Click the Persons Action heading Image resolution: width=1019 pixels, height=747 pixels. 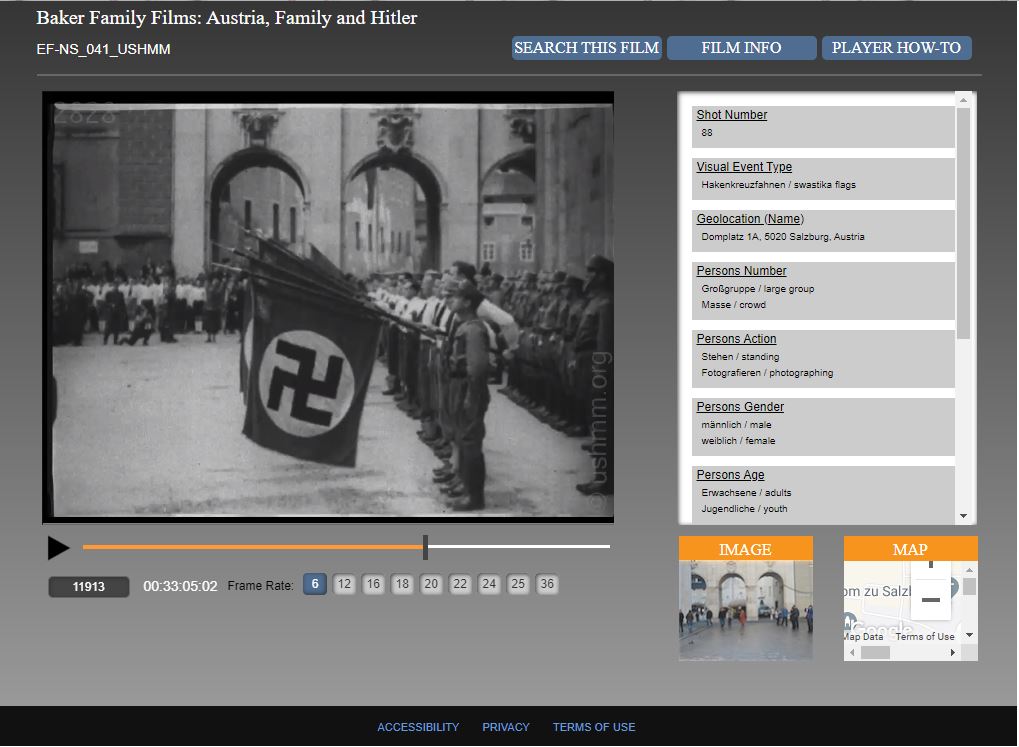coord(736,339)
